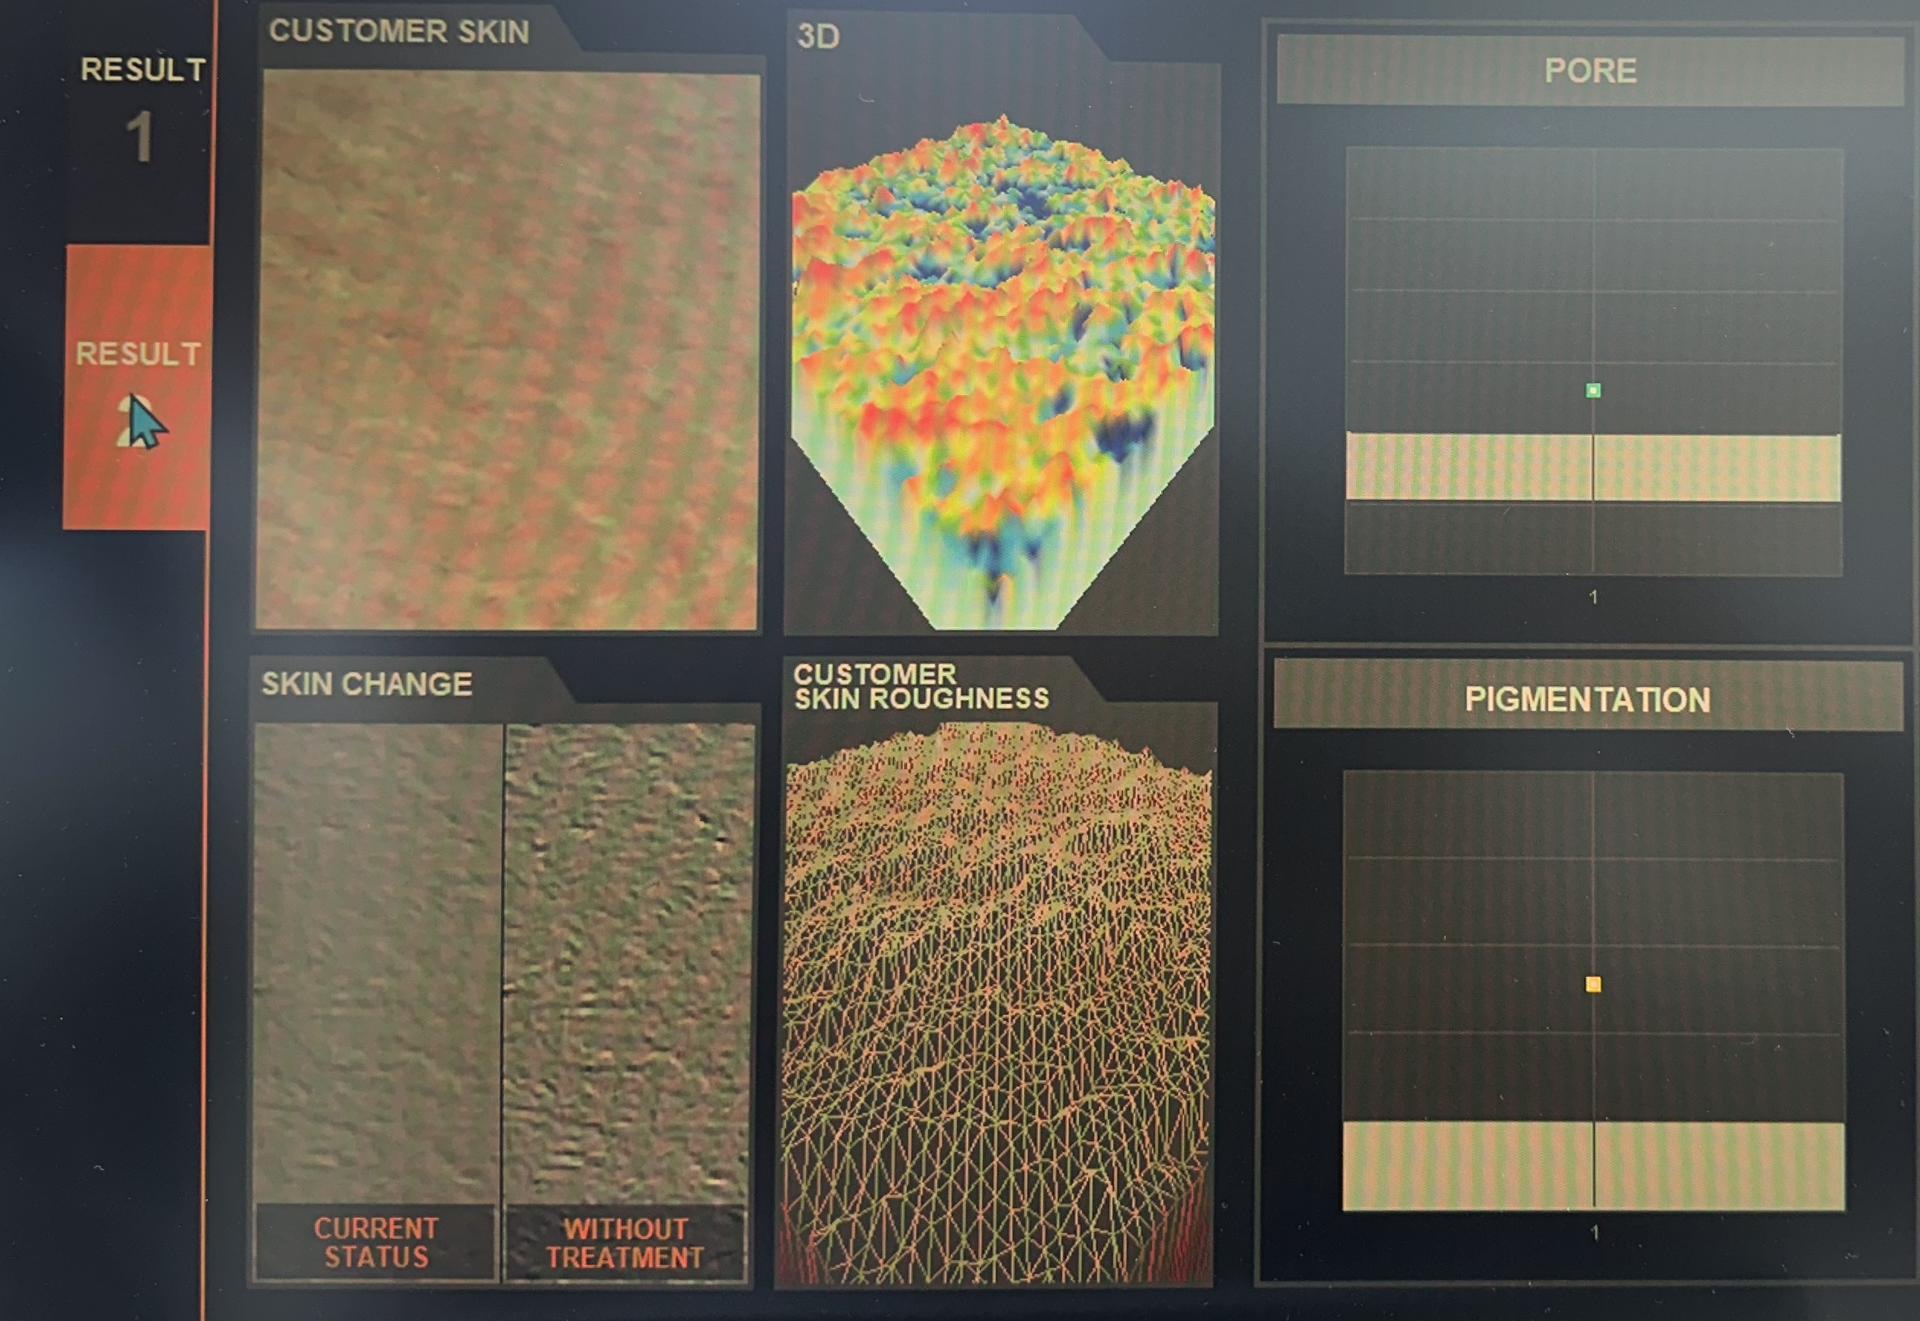Select the highlighted RESULT 2 tab
Viewport: 1920px width, 1321px height.
point(137,388)
